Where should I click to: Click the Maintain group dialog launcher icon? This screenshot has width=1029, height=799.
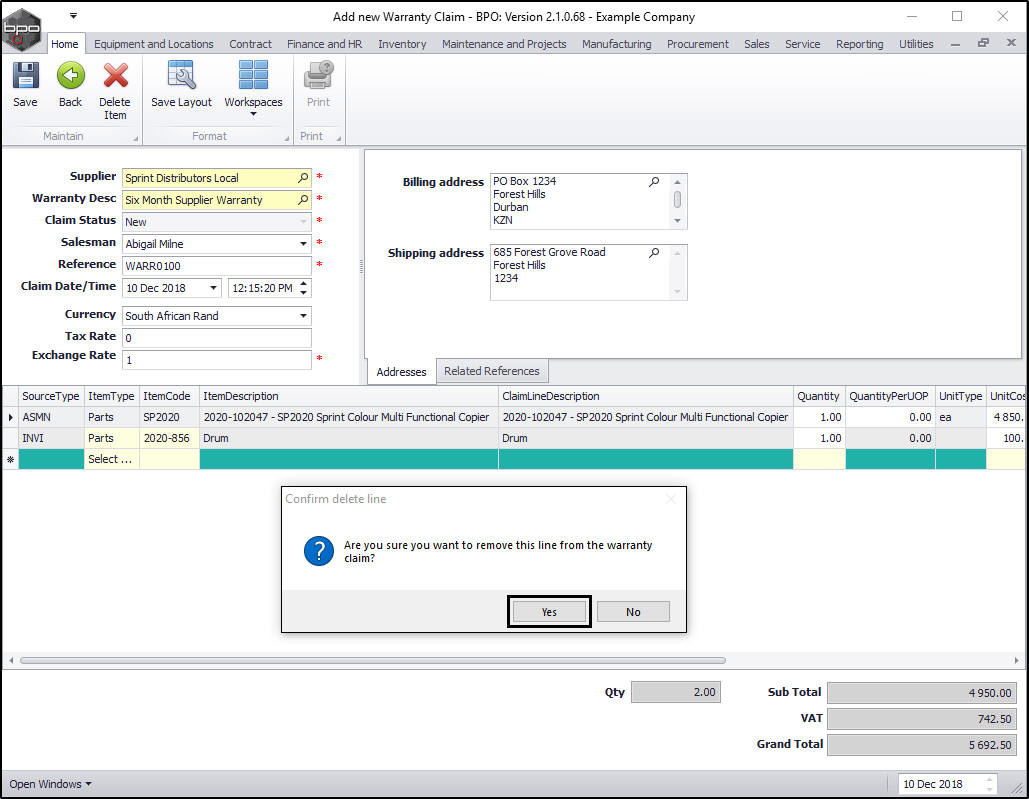(x=136, y=138)
